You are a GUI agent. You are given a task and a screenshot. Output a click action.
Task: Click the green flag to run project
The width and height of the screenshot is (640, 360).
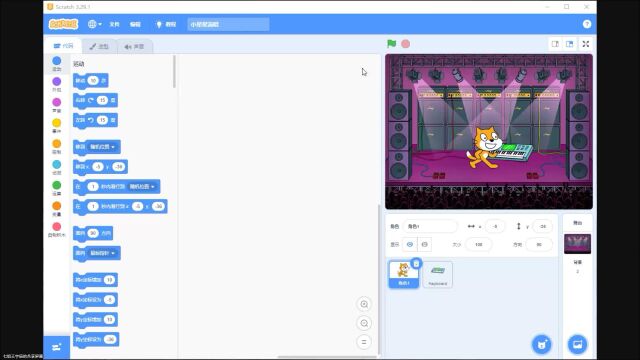click(391, 44)
